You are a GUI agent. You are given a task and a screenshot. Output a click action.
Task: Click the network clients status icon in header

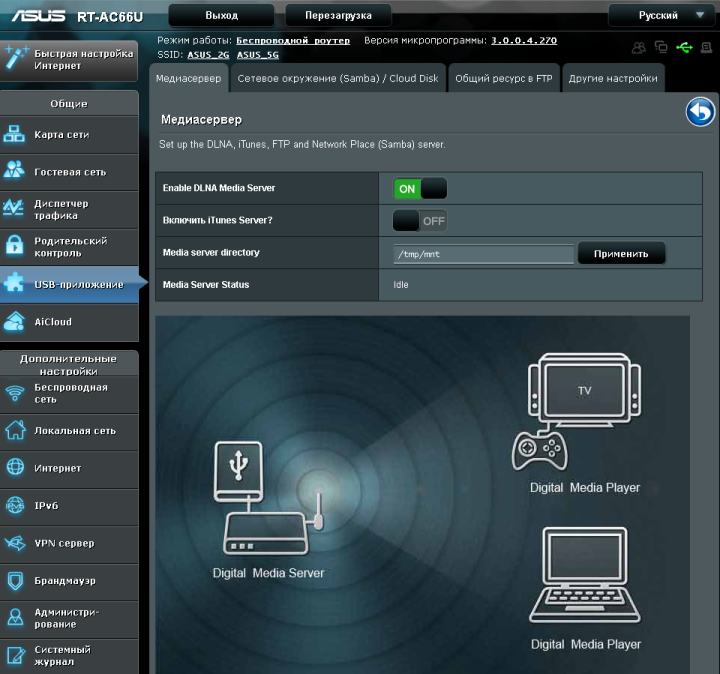point(661,47)
